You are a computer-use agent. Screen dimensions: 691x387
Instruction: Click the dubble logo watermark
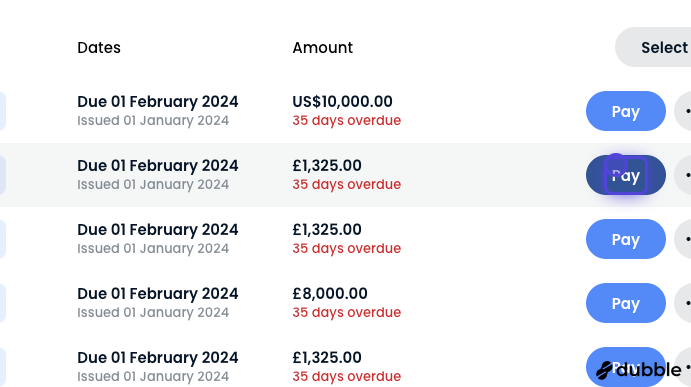[x=639, y=370]
